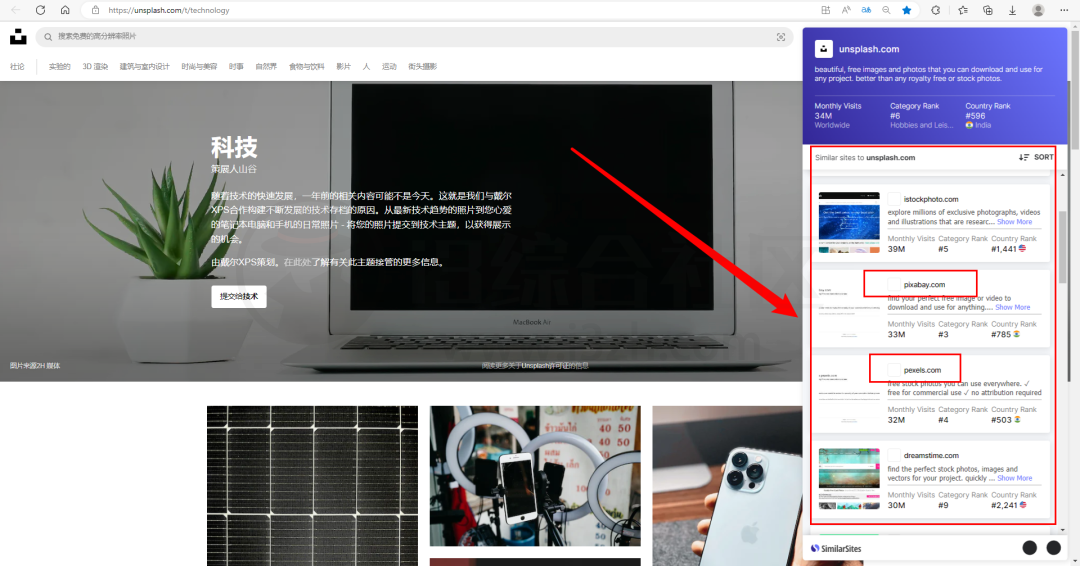Open the browser more options menu

[x=1065, y=10]
